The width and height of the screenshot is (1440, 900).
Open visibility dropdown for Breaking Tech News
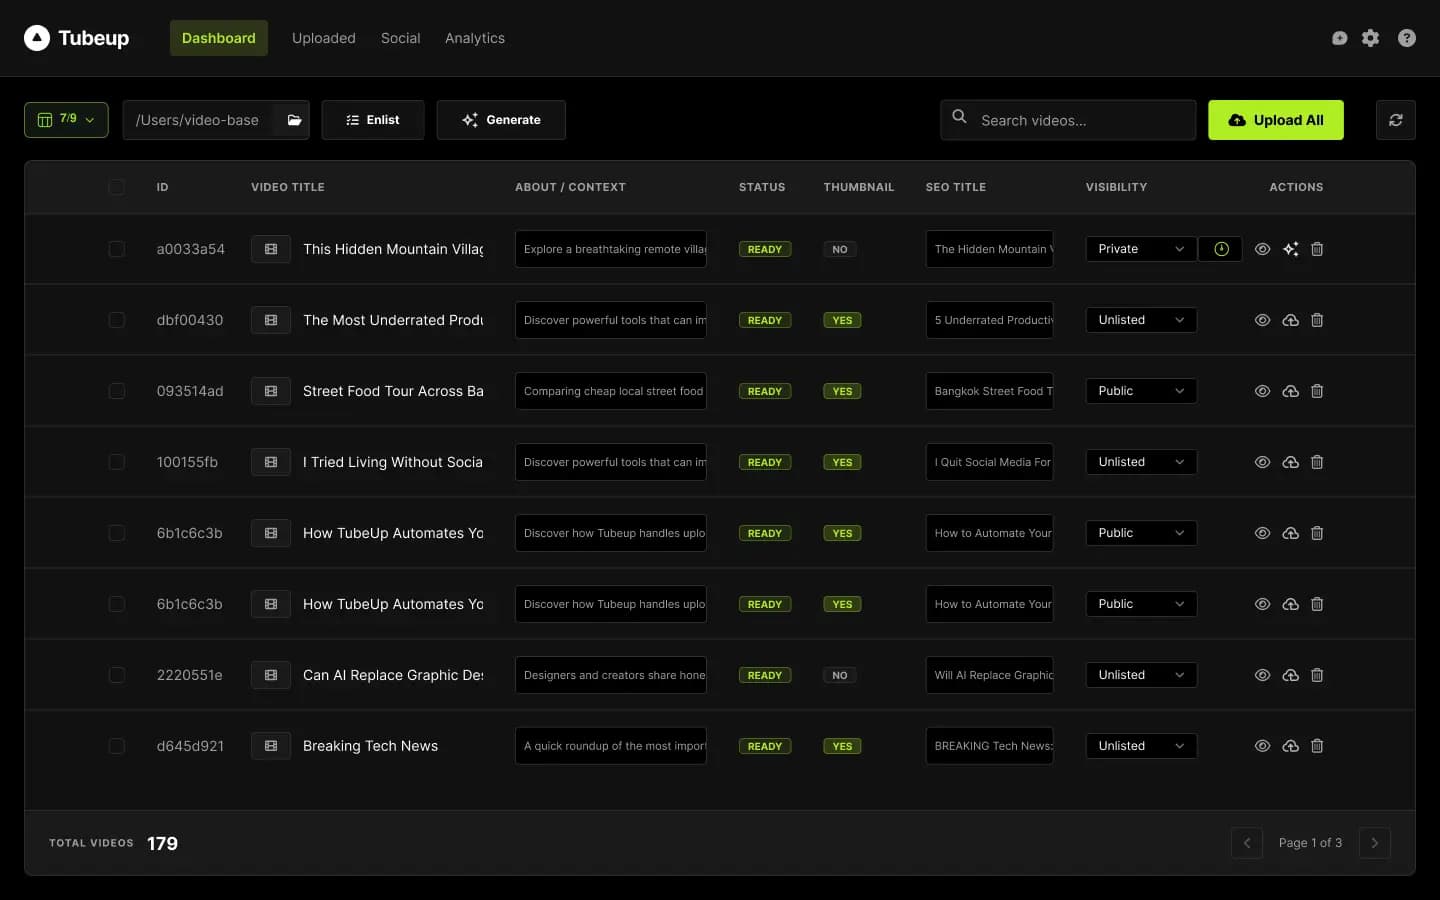(1141, 746)
